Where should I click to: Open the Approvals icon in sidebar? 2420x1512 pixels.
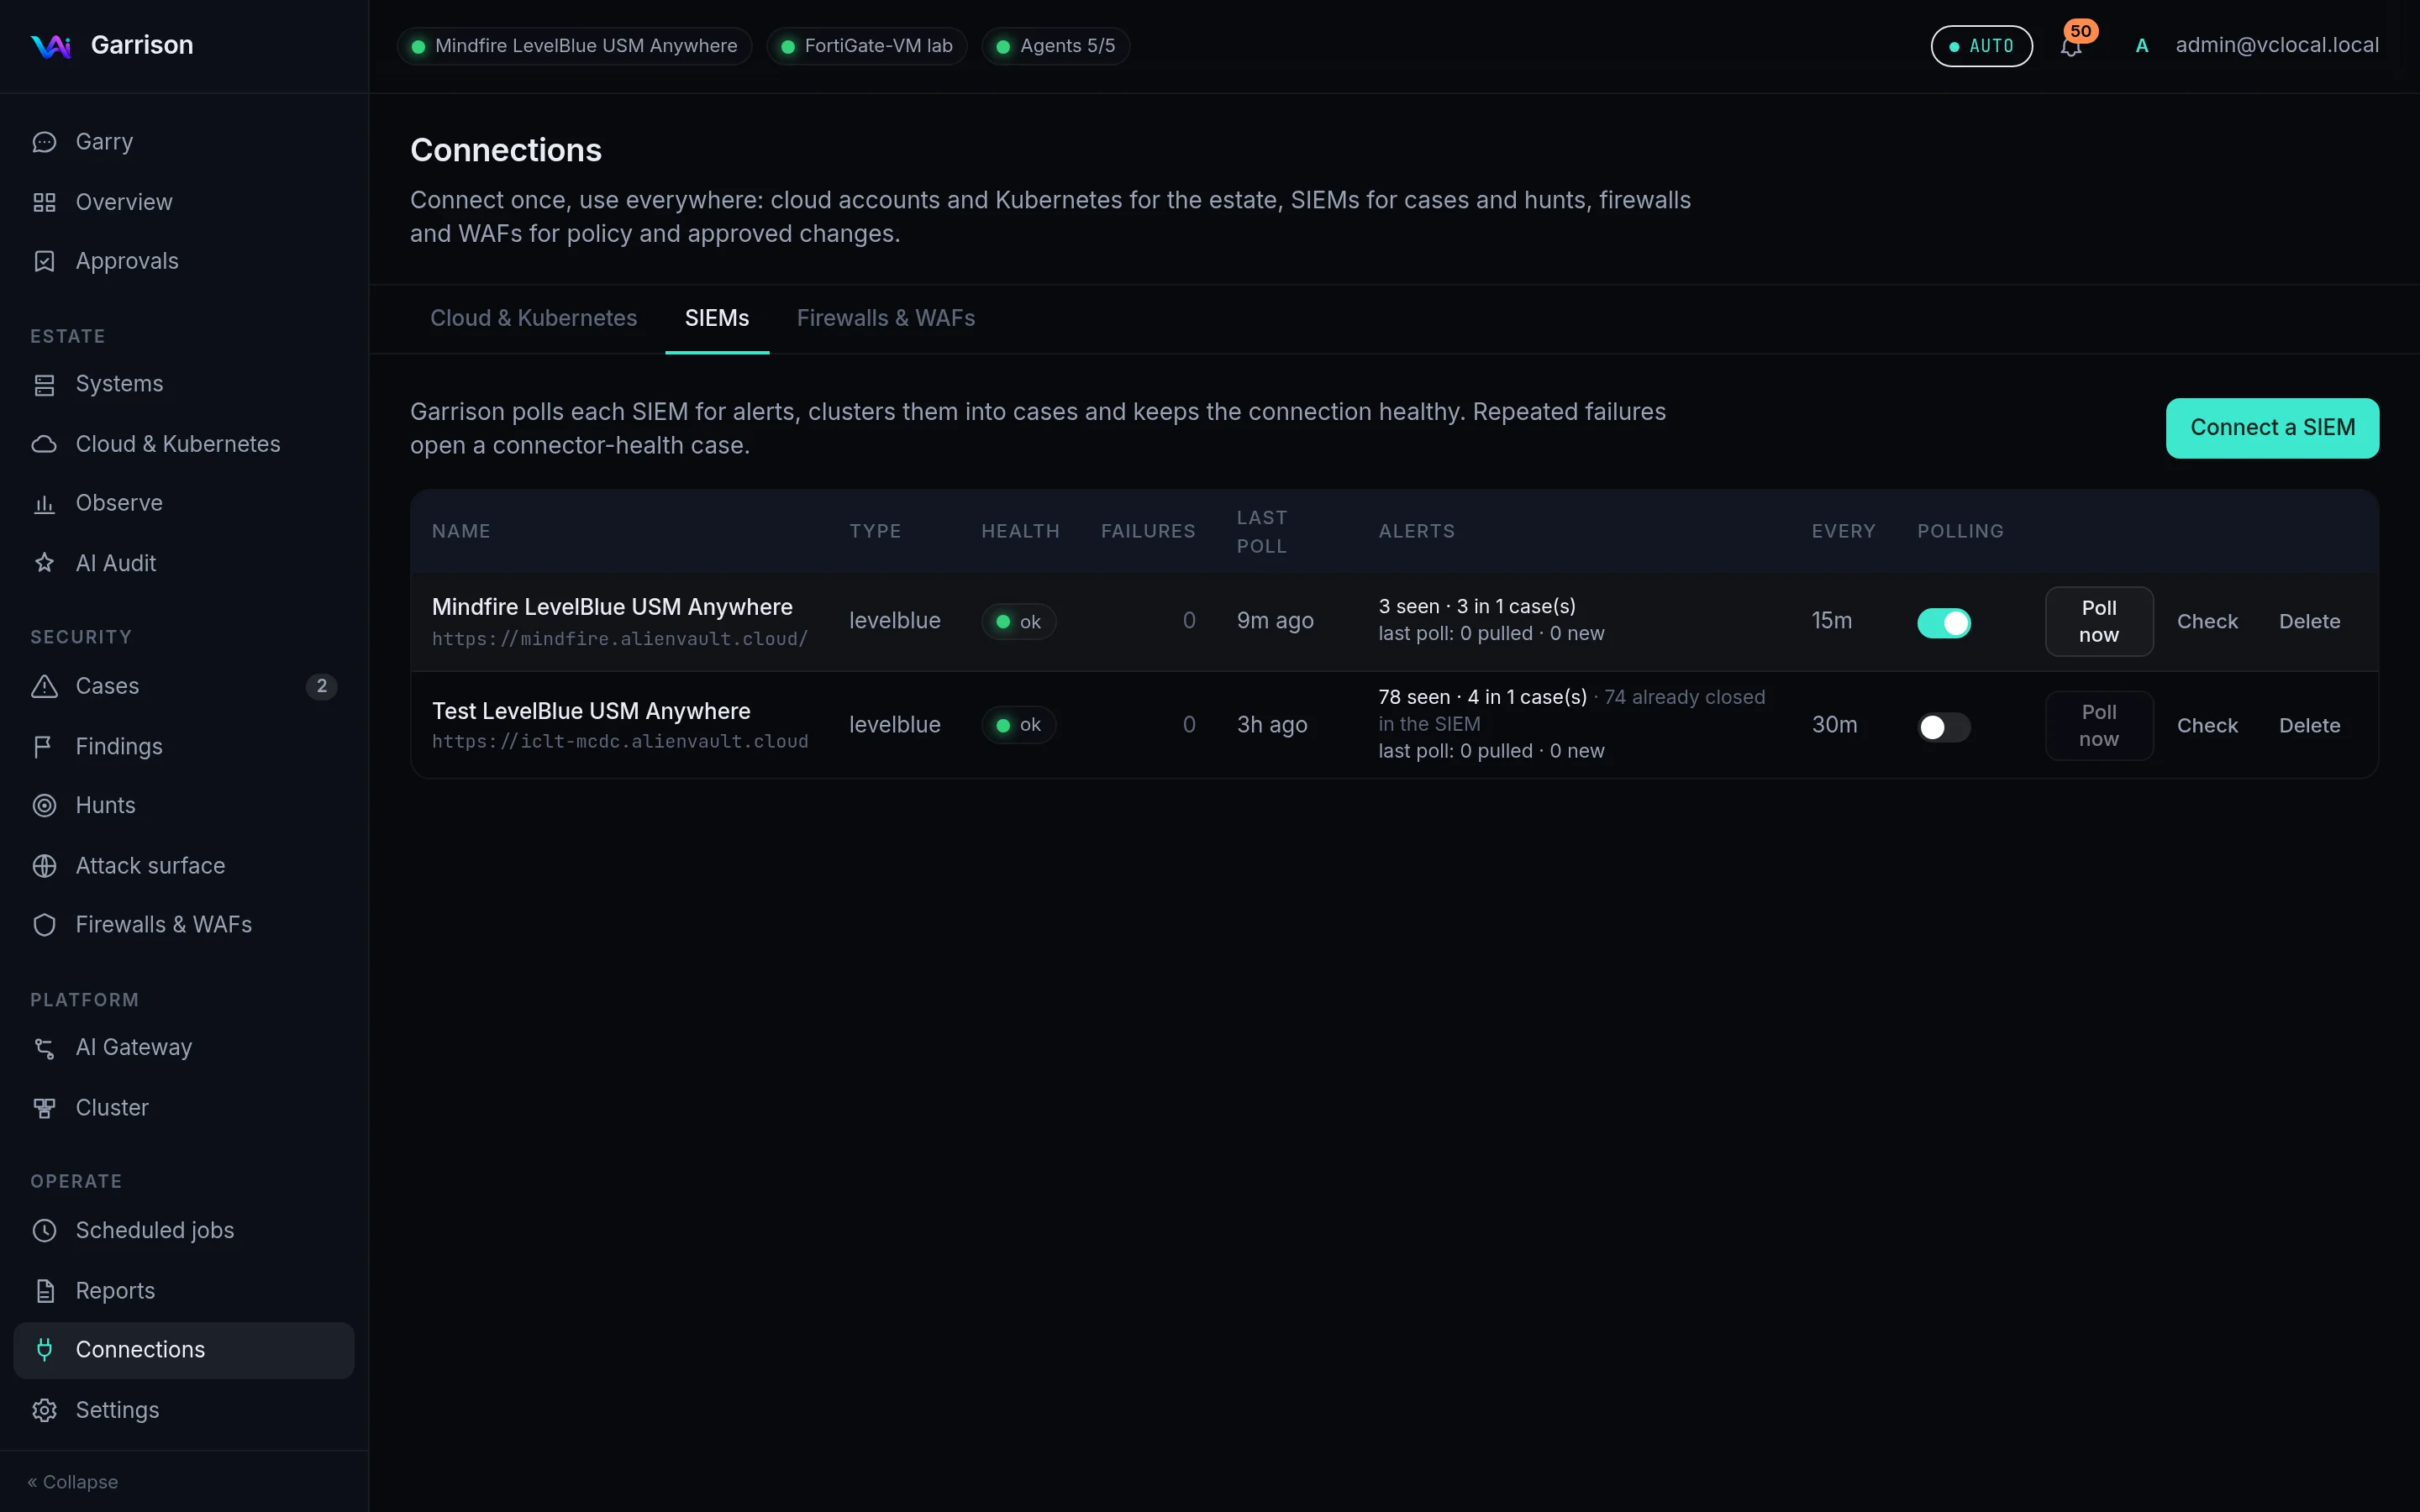[x=44, y=261]
